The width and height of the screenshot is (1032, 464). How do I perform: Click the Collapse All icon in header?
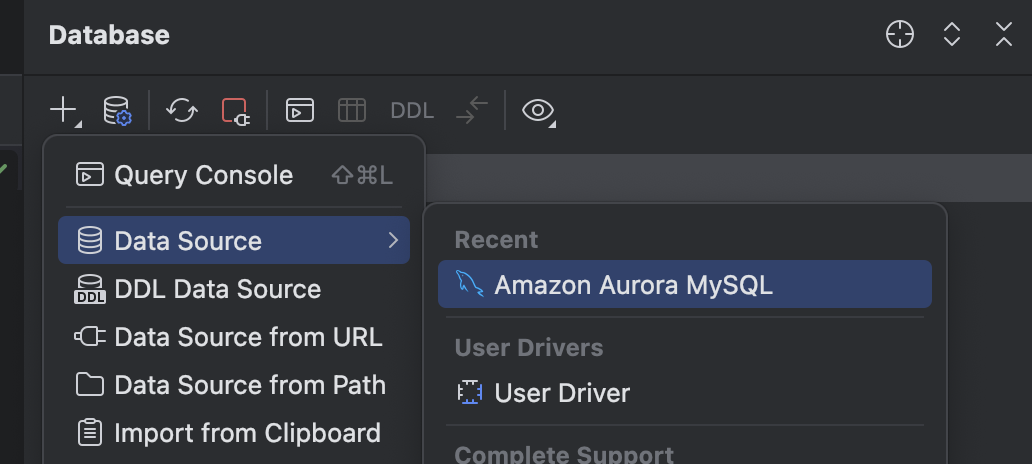coord(1004,34)
